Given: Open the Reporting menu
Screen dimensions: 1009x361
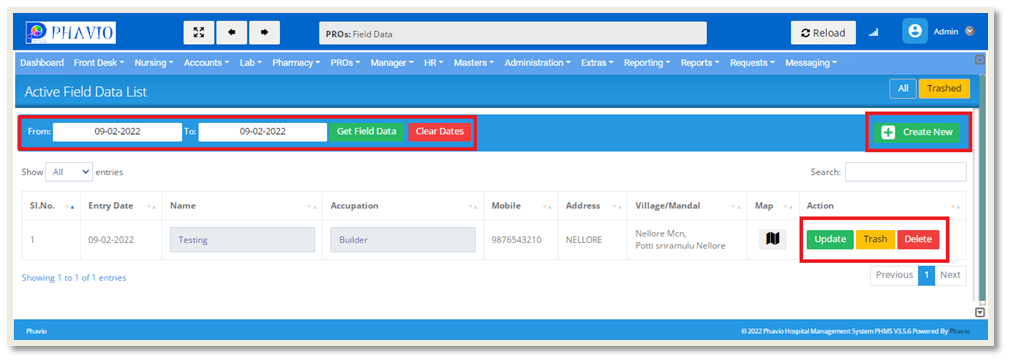Looking at the screenshot, I should click(647, 62).
